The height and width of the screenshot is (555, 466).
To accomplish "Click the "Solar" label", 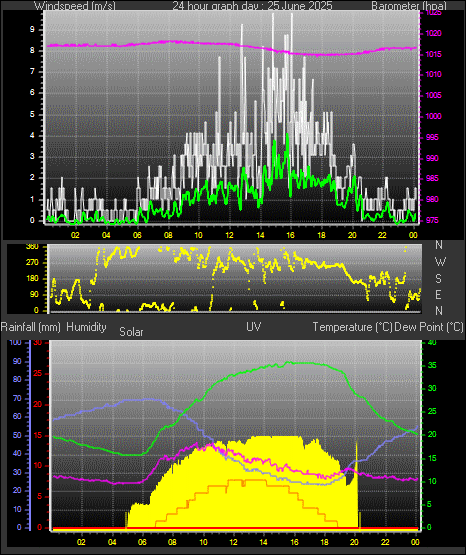I will (131, 332).
